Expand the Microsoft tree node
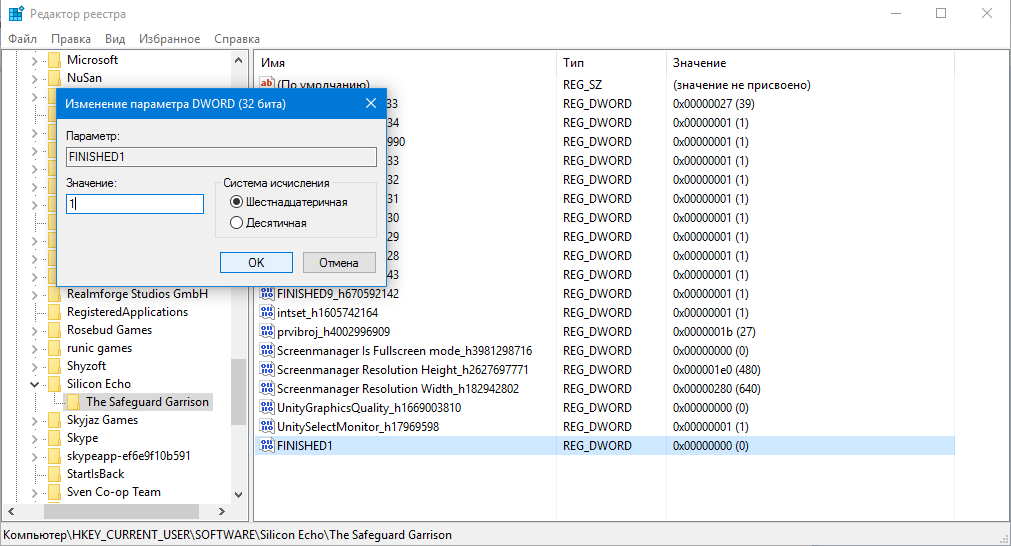 coord(35,61)
